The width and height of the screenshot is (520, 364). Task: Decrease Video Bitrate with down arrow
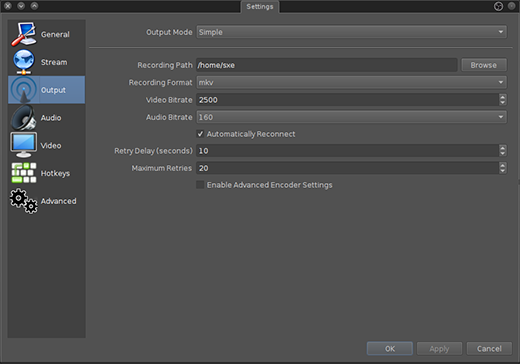pyautogui.click(x=502, y=103)
